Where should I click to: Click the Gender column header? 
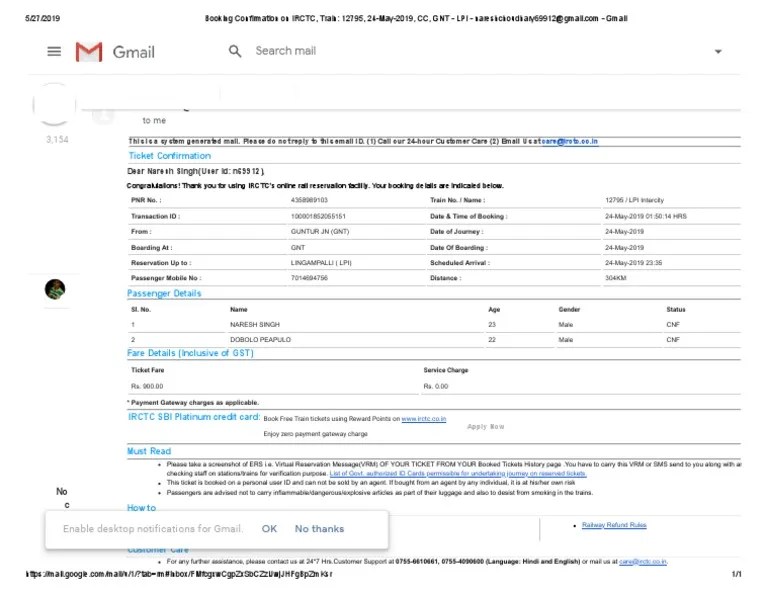(569, 309)
